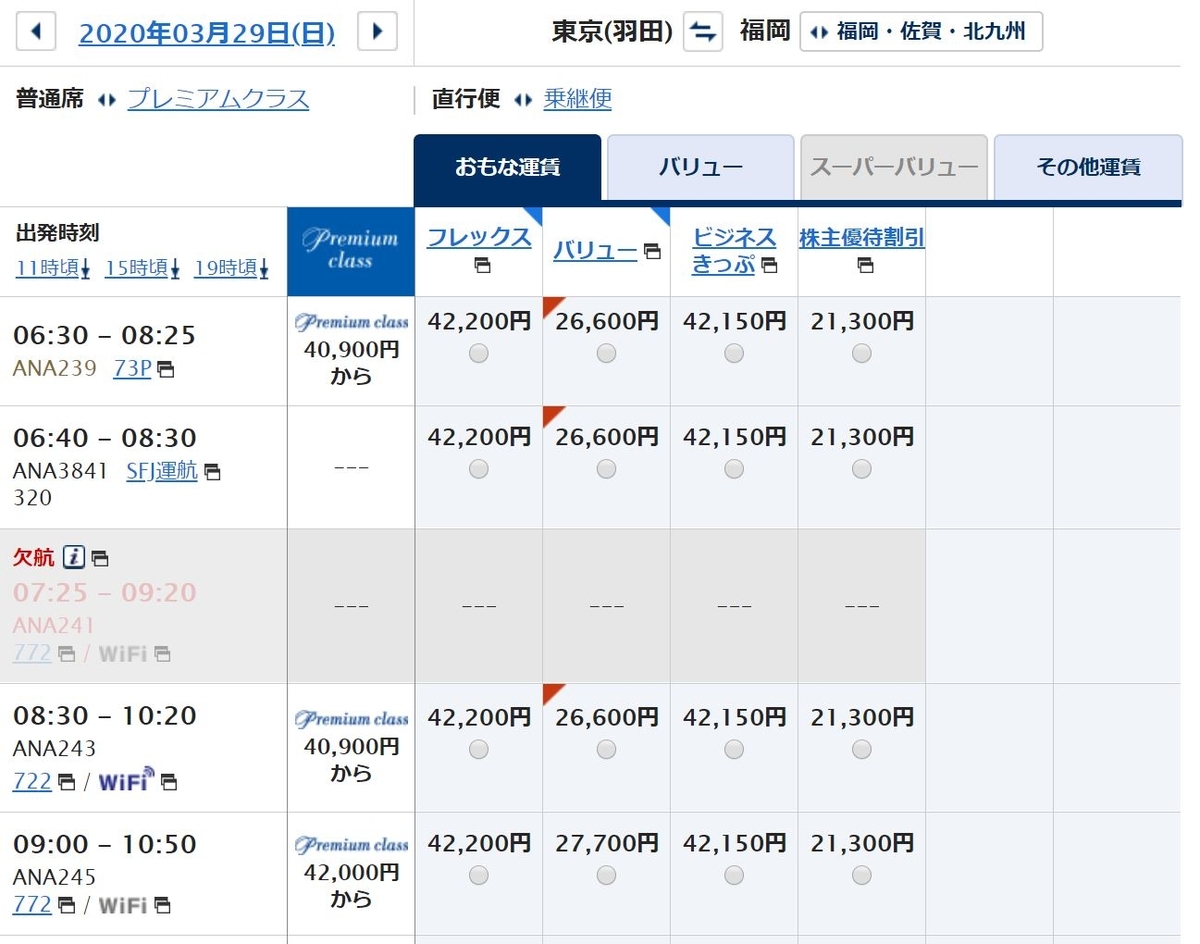Select ビジネスきっぷ 42,150円 for ANA239
The image size is (1200, 944).
(734, 353)
